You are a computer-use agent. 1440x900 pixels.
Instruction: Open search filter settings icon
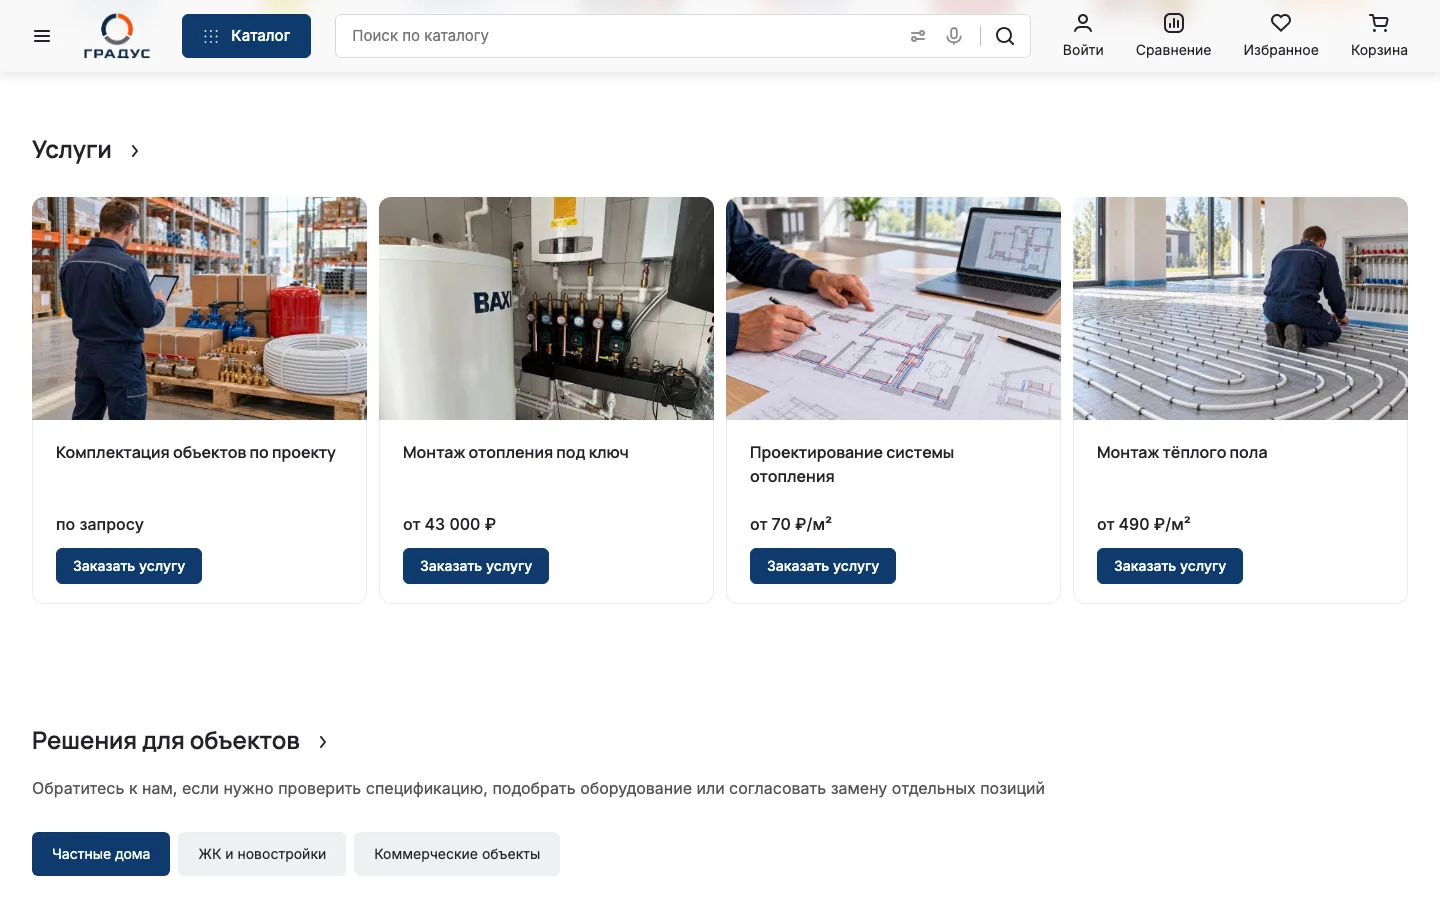coord(918,36)
